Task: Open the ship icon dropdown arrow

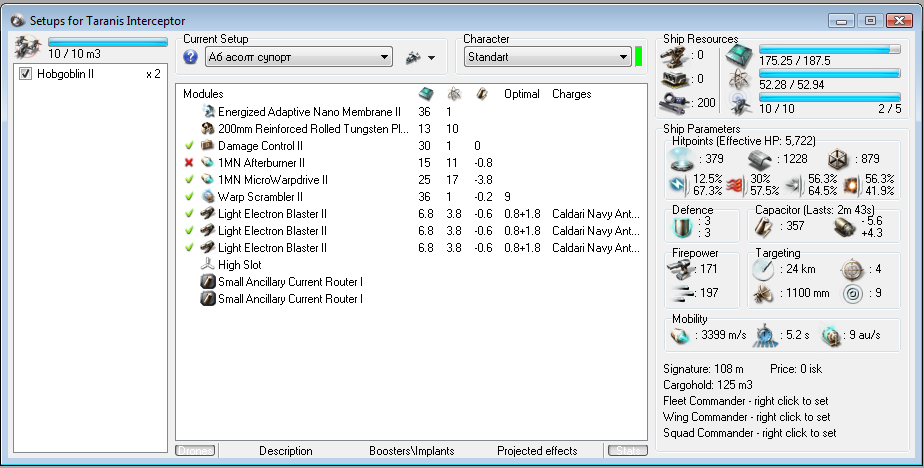Action: pos(431,58)
